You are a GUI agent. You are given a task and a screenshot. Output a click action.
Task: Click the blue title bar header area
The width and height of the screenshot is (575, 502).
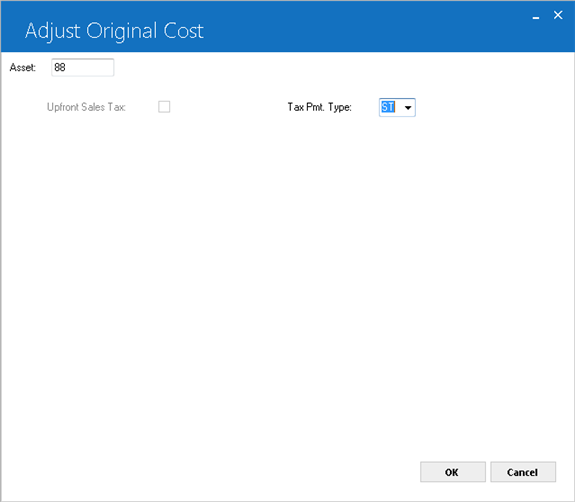(x=288, y=26)
